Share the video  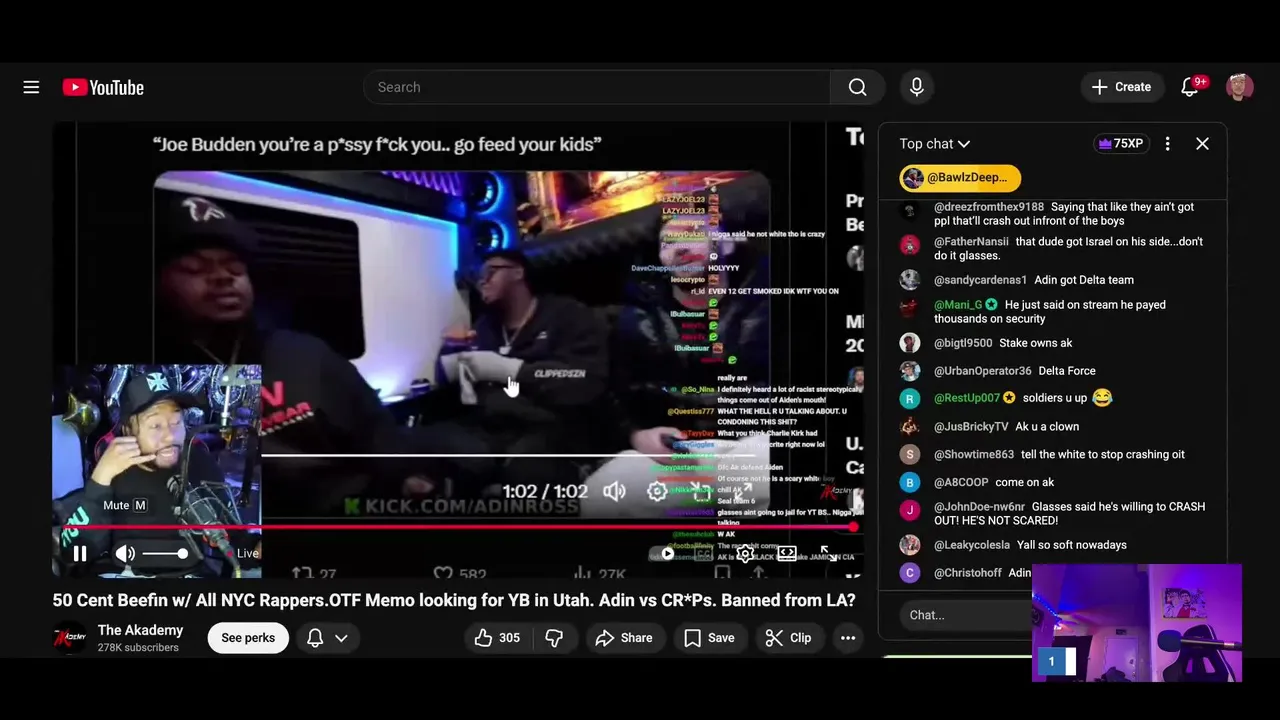(624, 638)
